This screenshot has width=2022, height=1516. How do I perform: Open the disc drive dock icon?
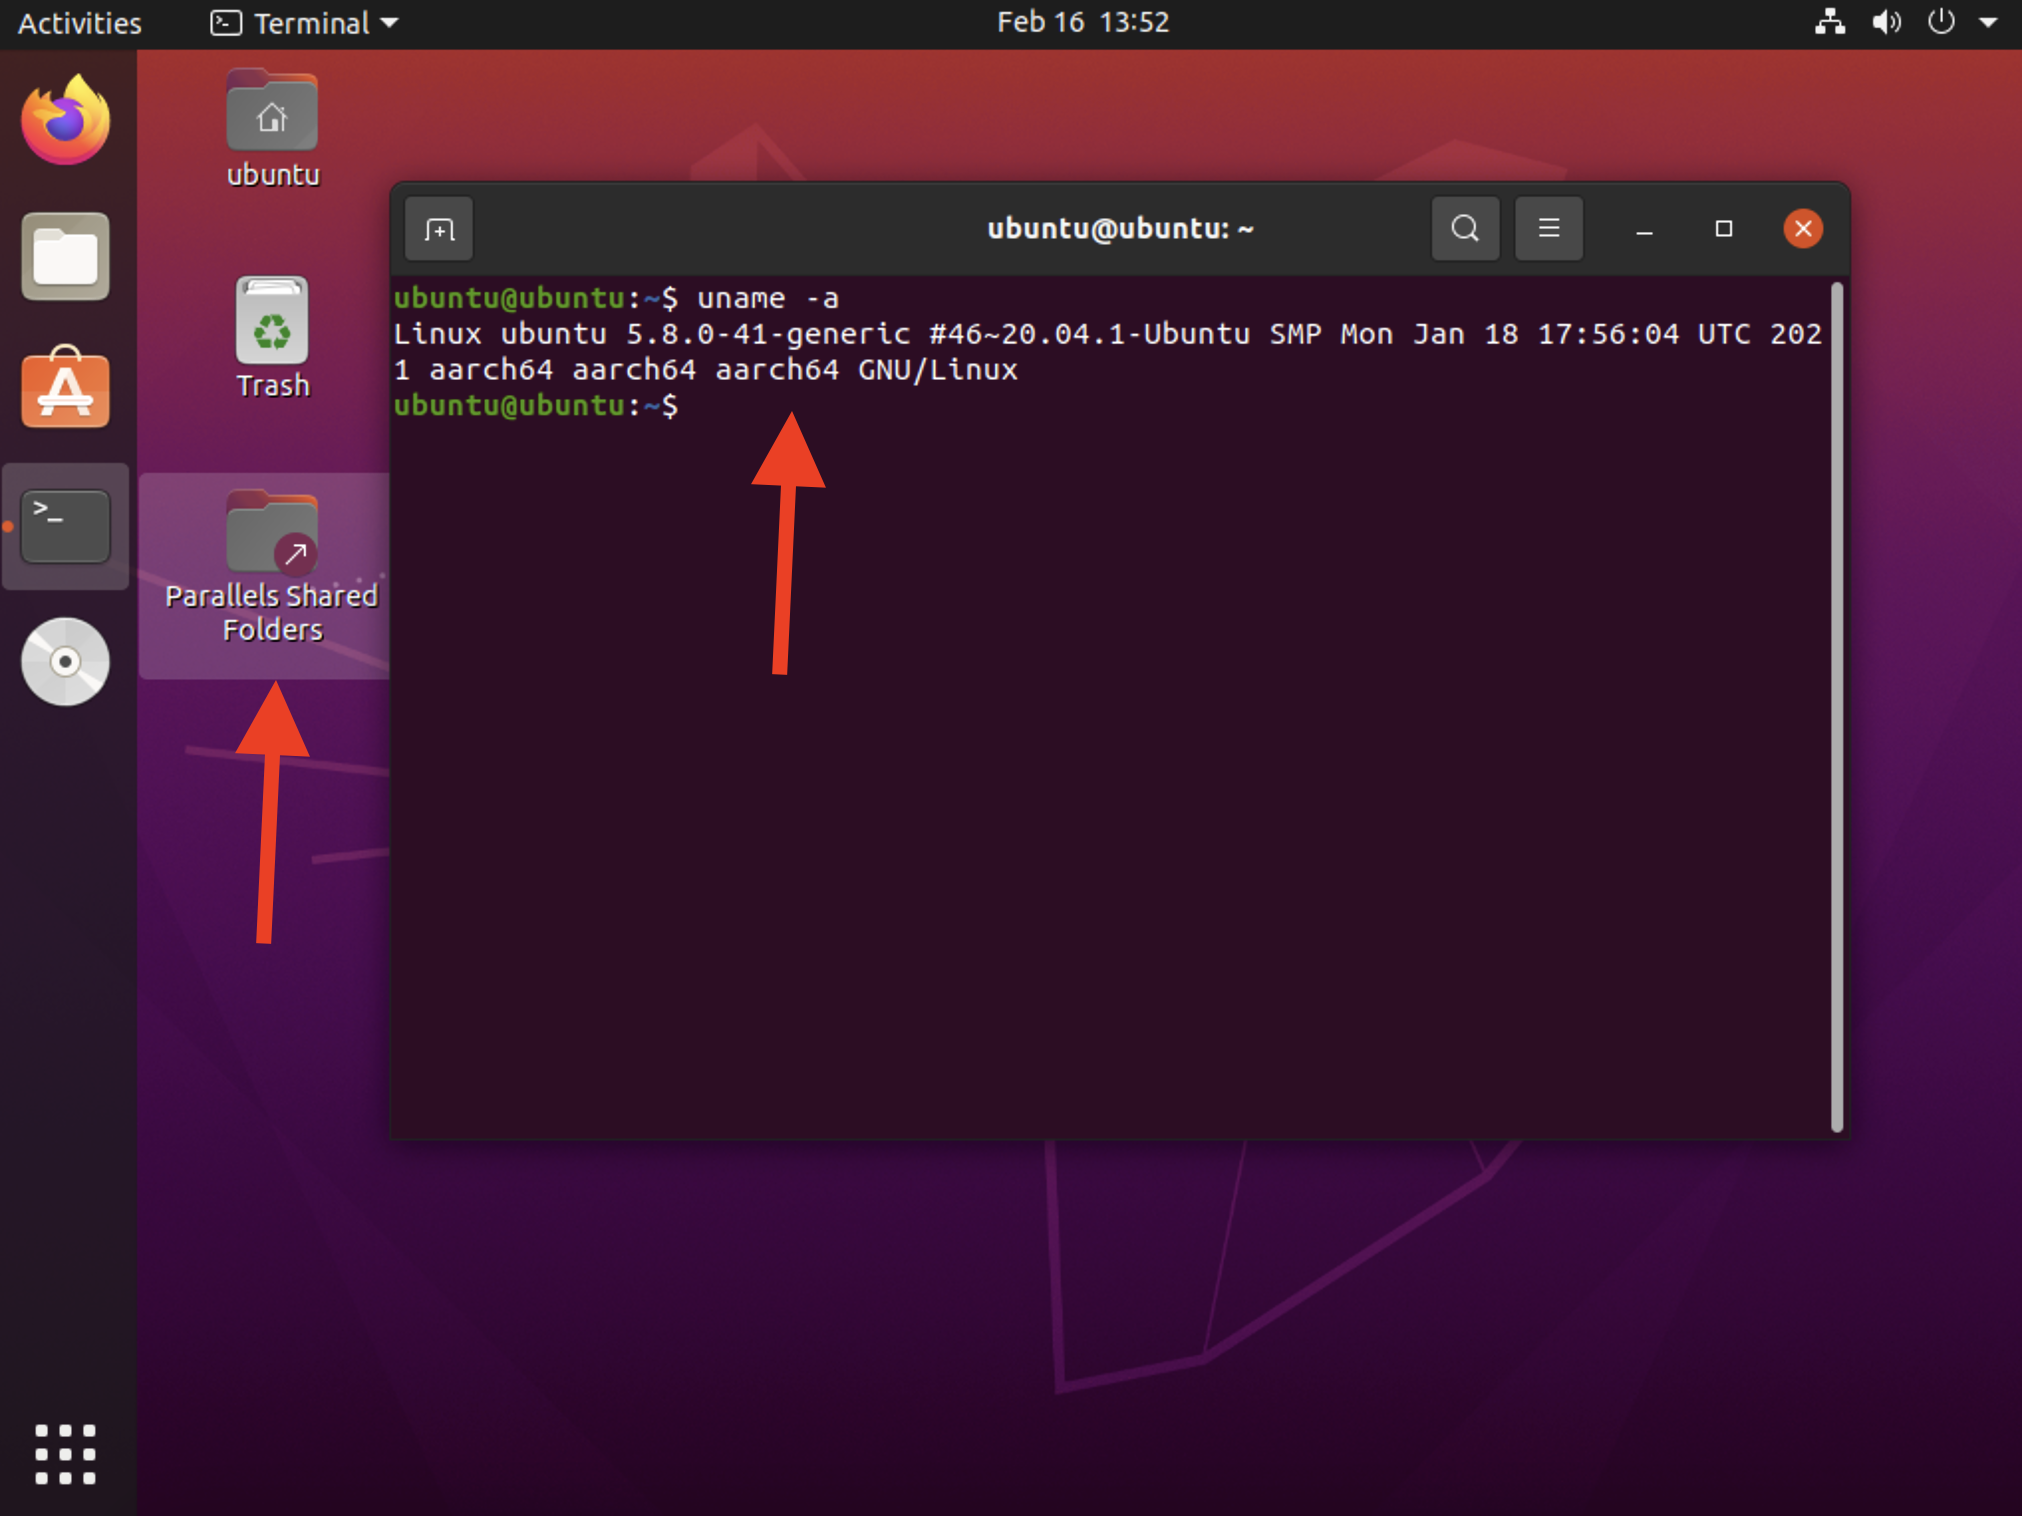click(66, 662)
